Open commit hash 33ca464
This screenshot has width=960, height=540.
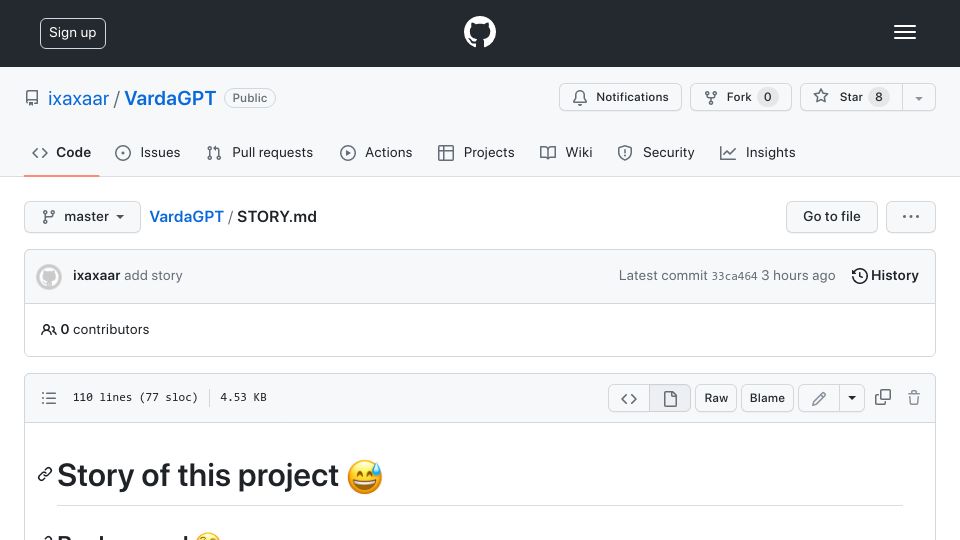pyautogui.click(x=734, y=276)
